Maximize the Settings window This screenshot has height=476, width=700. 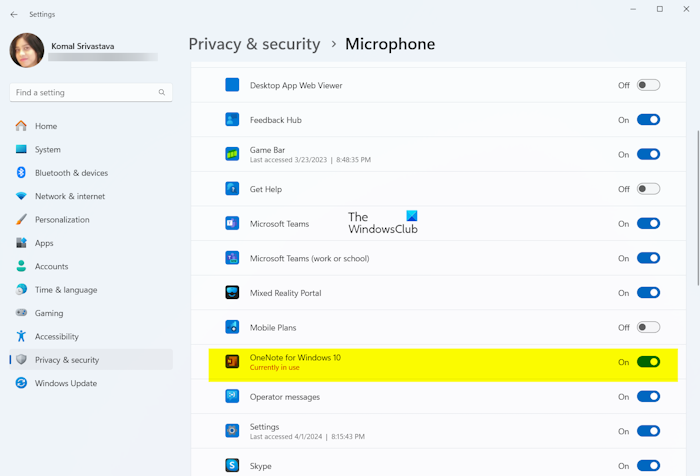coord(659,9)
